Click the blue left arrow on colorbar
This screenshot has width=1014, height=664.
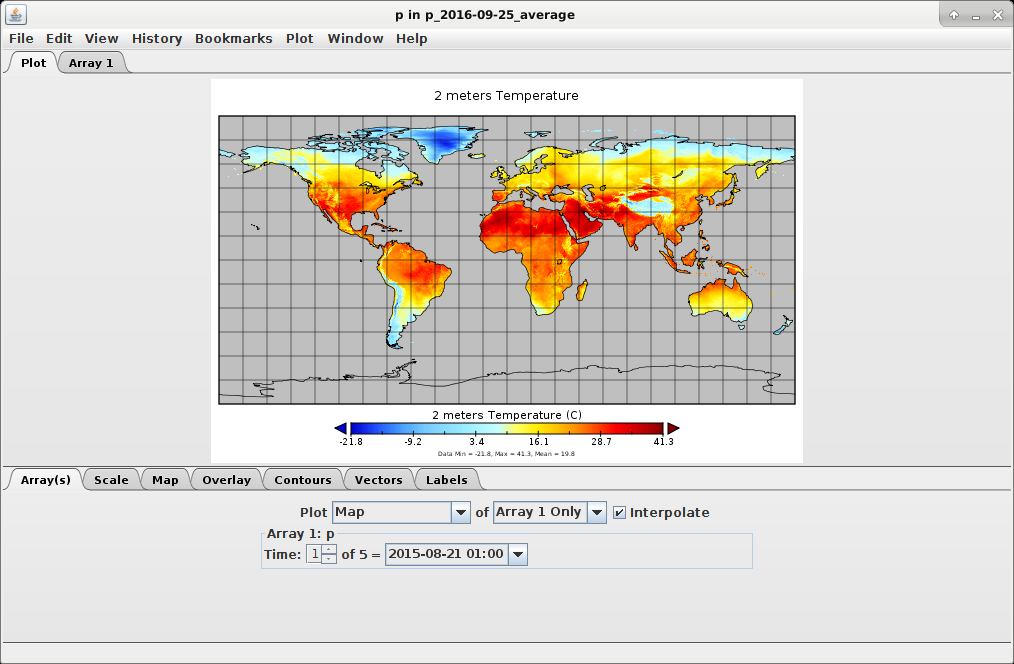341,428
